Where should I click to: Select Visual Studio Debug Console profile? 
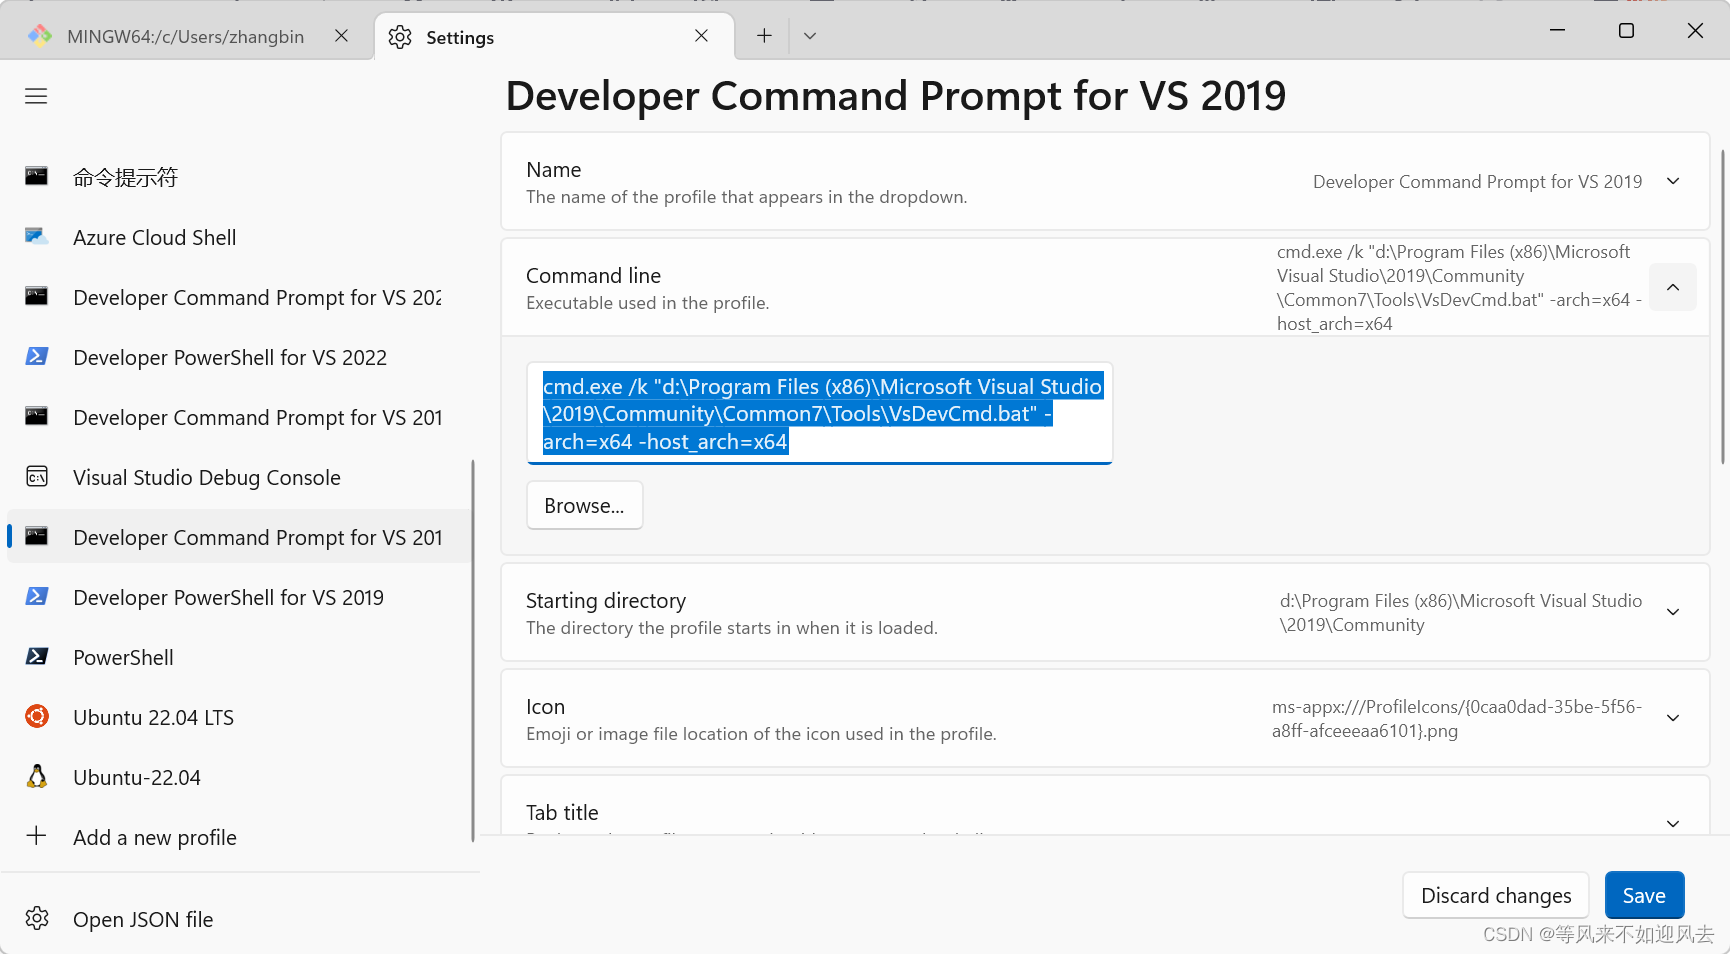238,477
